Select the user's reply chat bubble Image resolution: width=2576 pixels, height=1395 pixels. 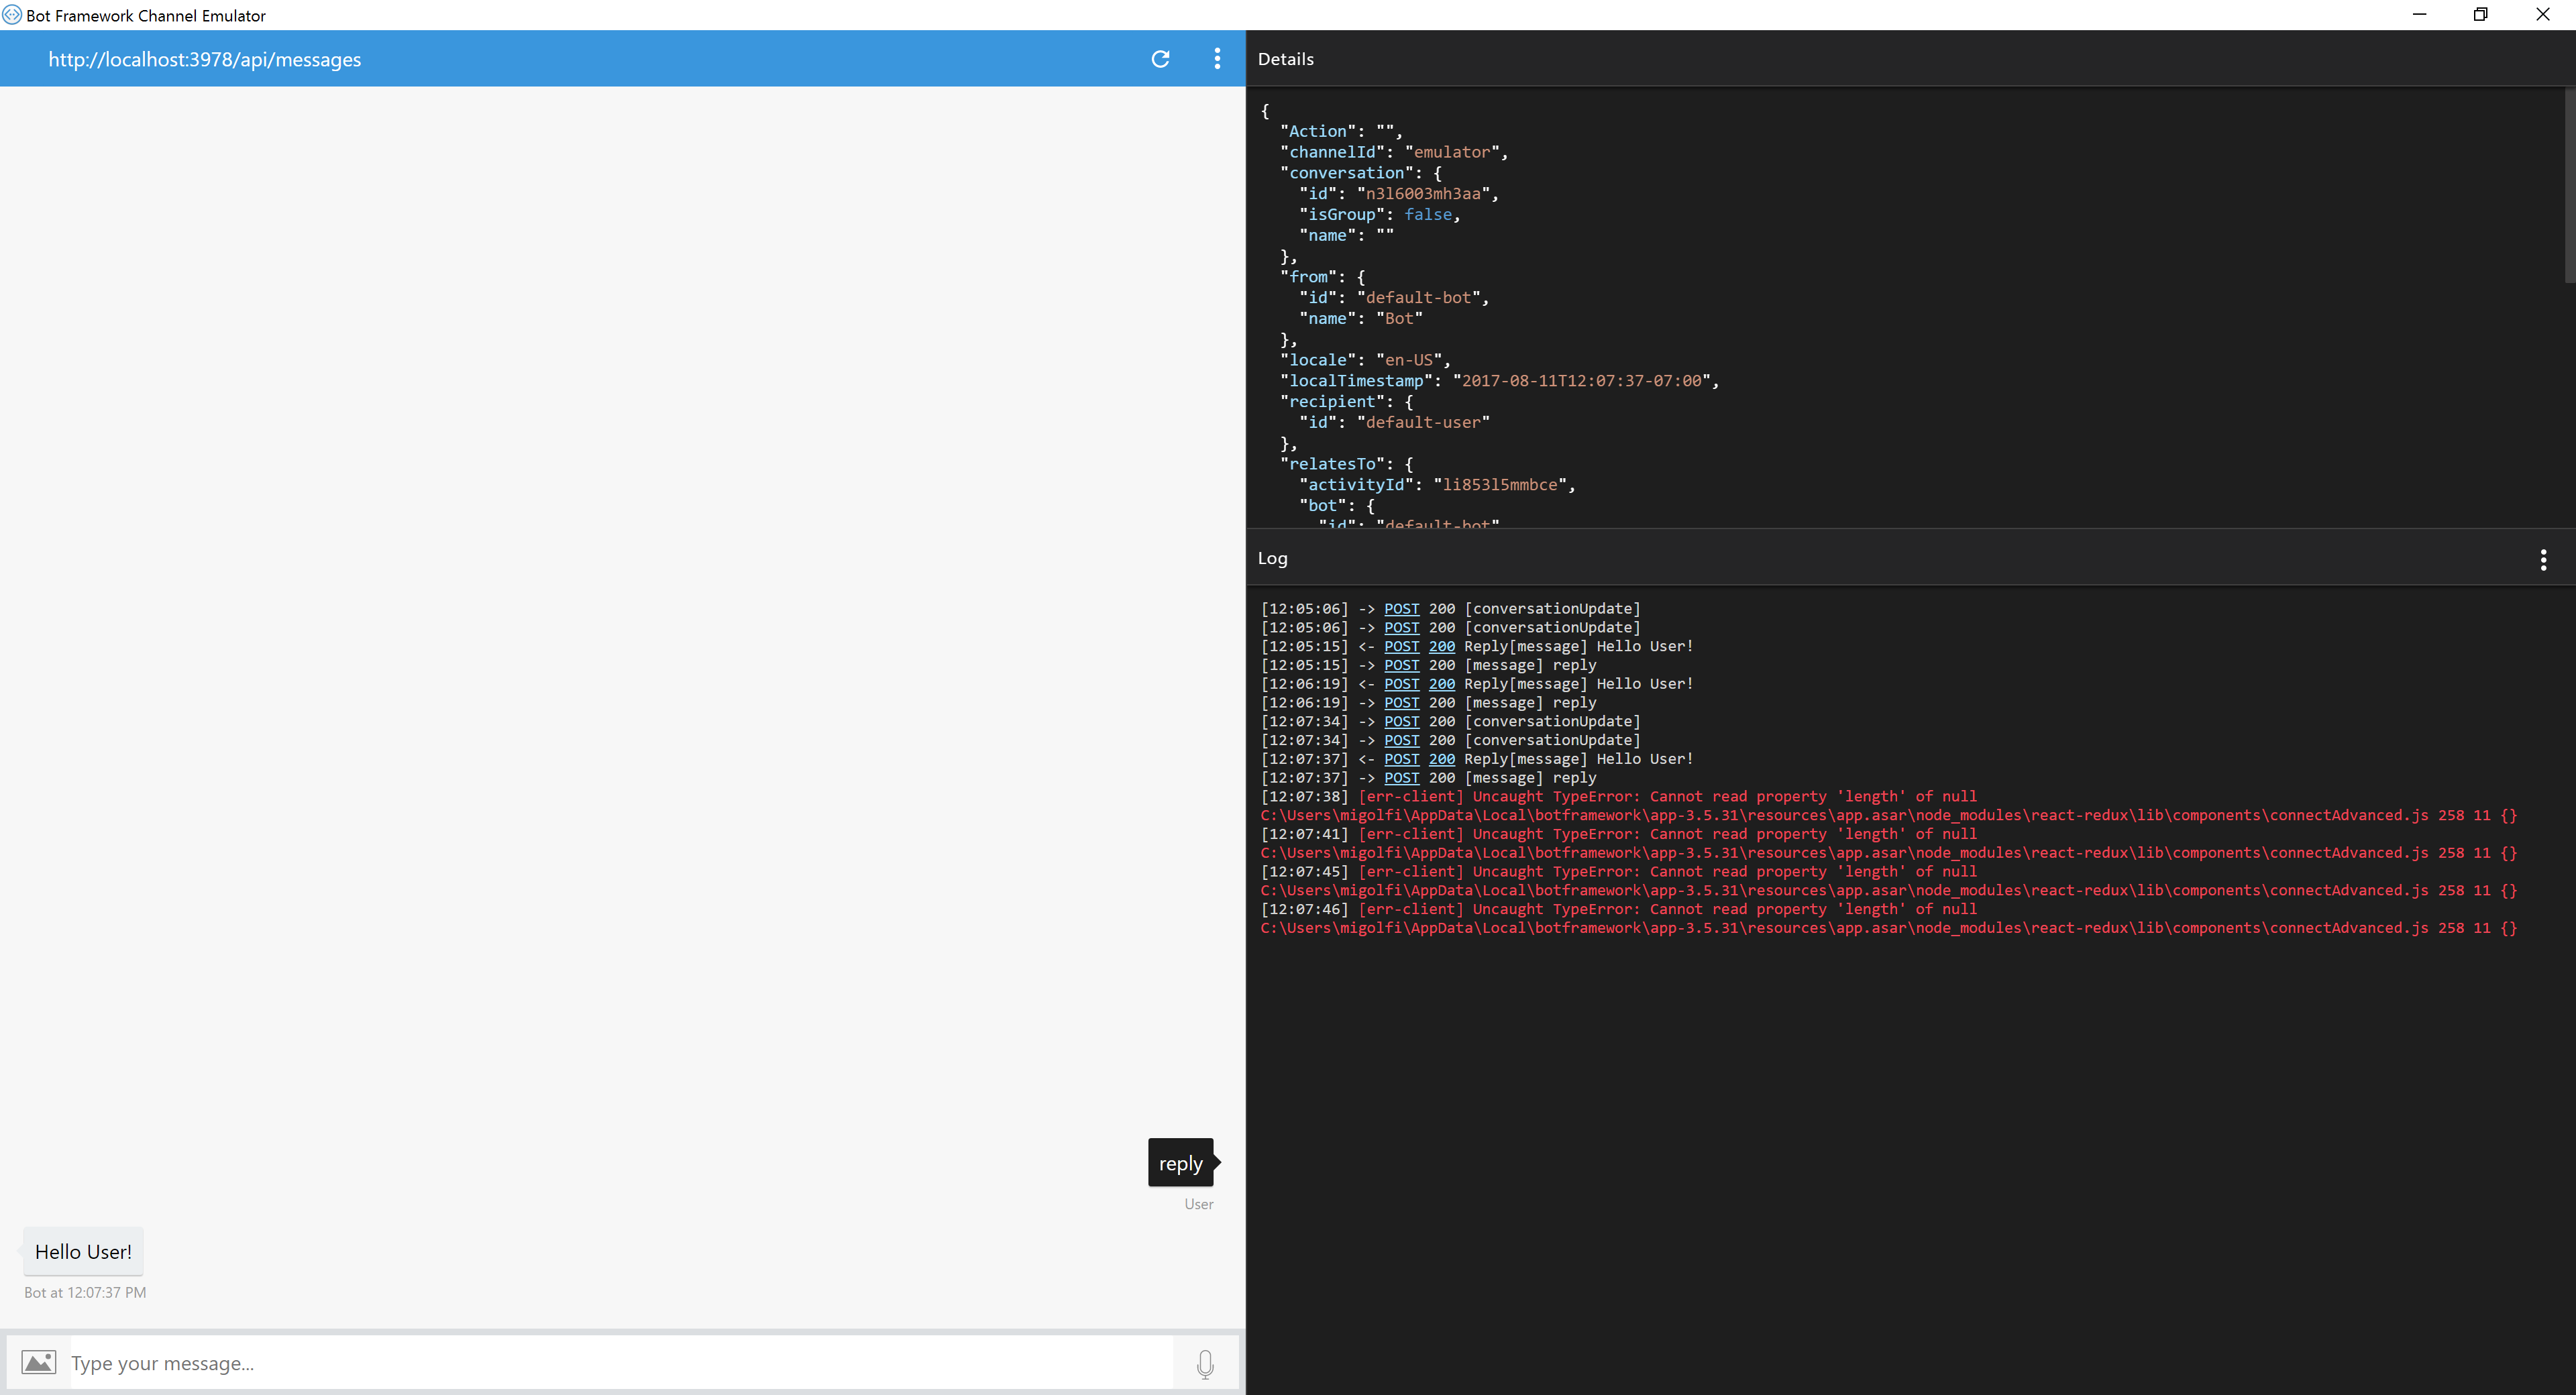click(1180, 1162)
